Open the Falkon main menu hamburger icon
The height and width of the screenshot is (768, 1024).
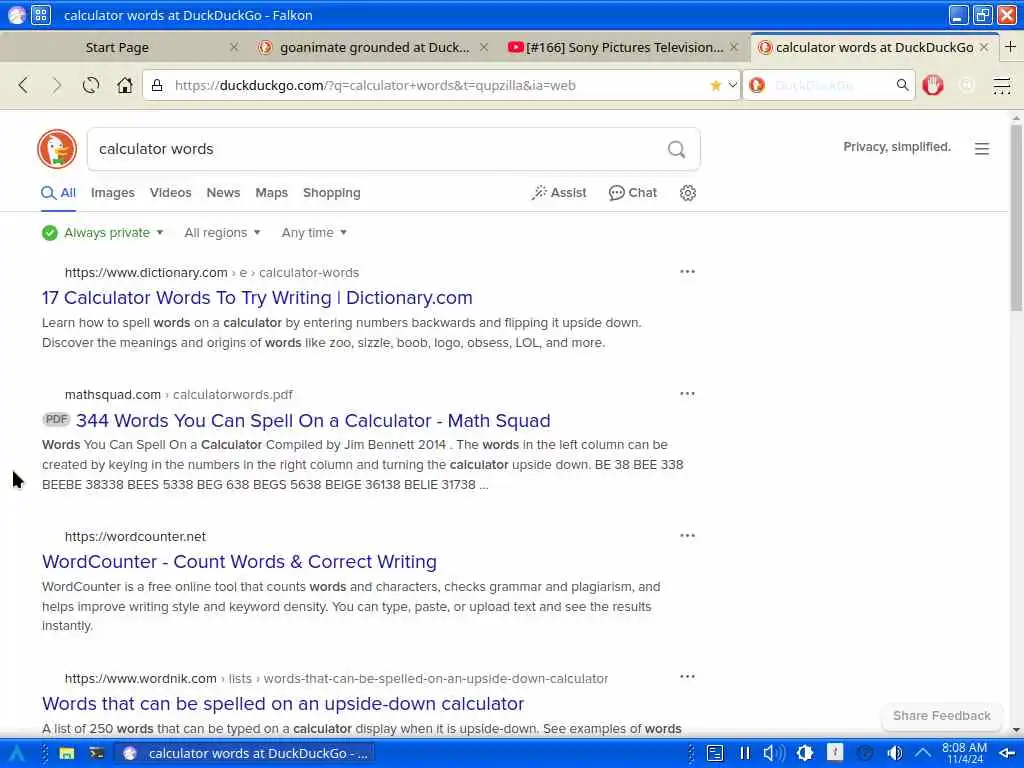[1002, 86]
